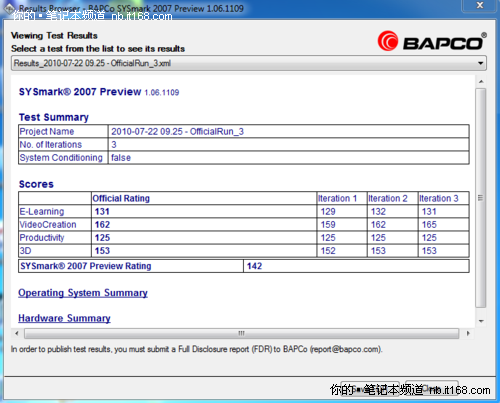Click the vertical scrollbar up arrow
Image resolution: width=500 pixels, height=403 pixels.
pyautogui.click(x=481, y=82)
